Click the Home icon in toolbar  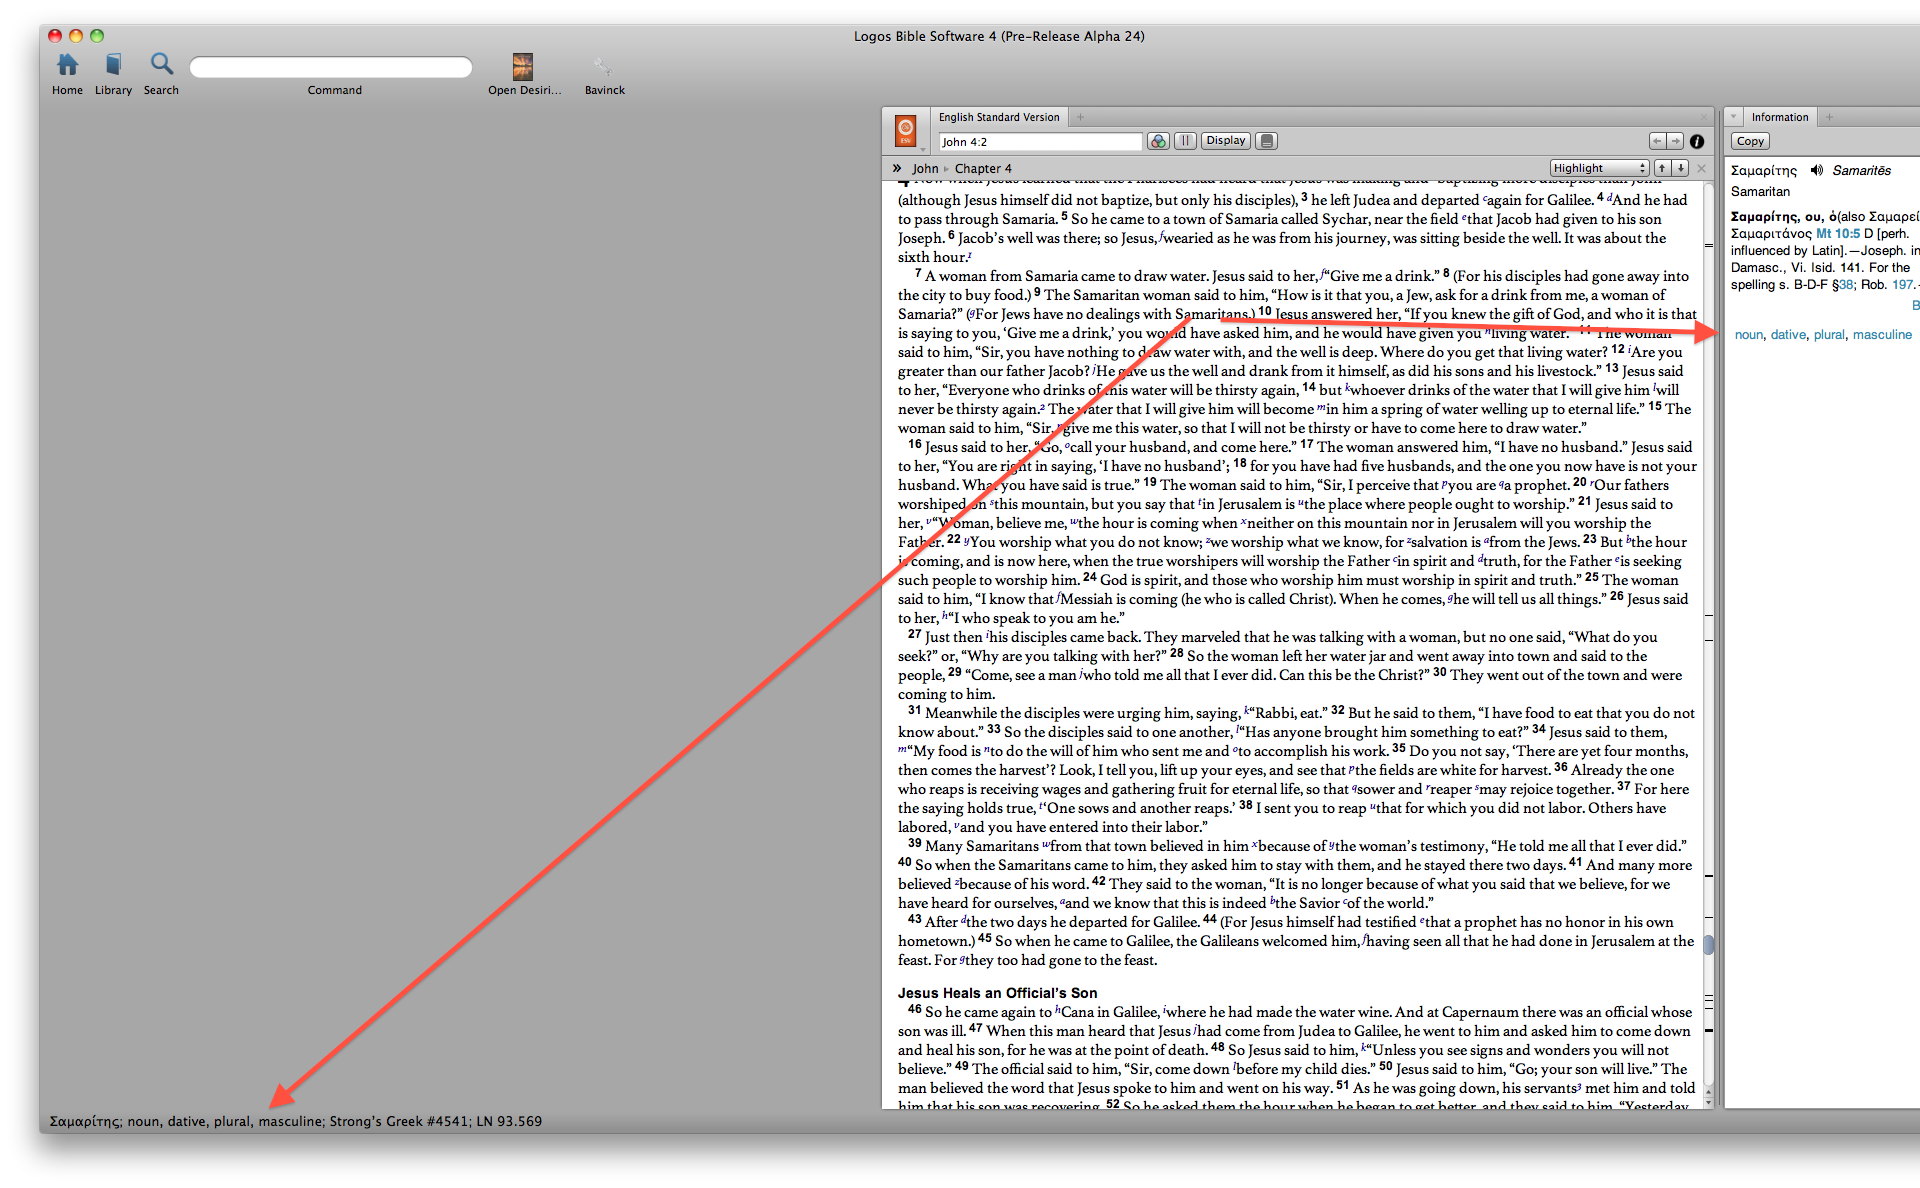tap(67, 66)
